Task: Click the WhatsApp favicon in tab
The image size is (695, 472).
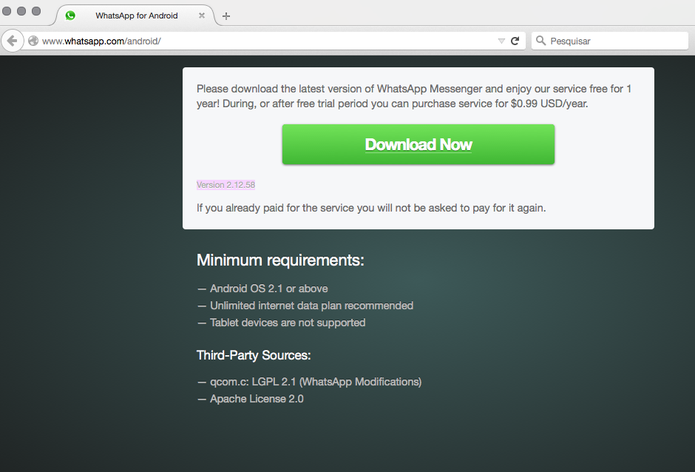Action: click(70, 16)
